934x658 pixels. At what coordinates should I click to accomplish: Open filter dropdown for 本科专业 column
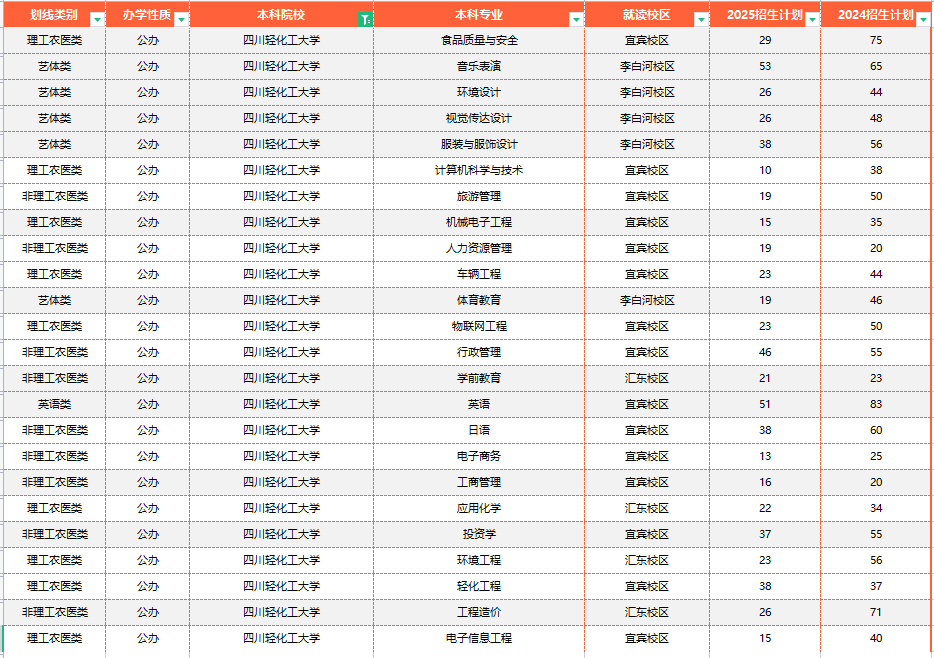point(575,20)
